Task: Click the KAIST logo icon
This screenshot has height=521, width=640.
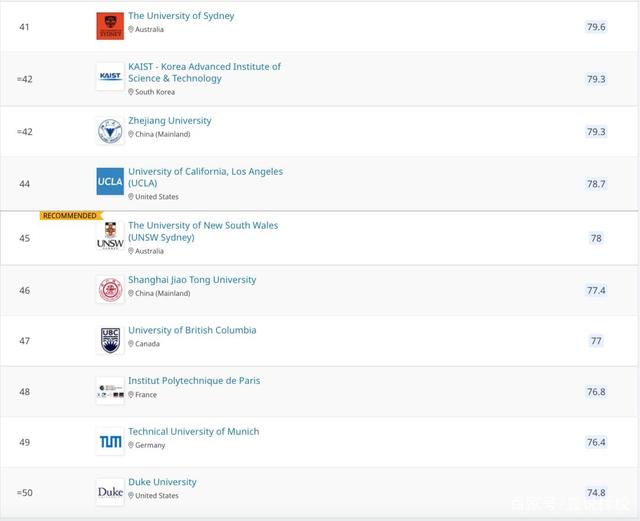Action: click(x=110, y=76)
